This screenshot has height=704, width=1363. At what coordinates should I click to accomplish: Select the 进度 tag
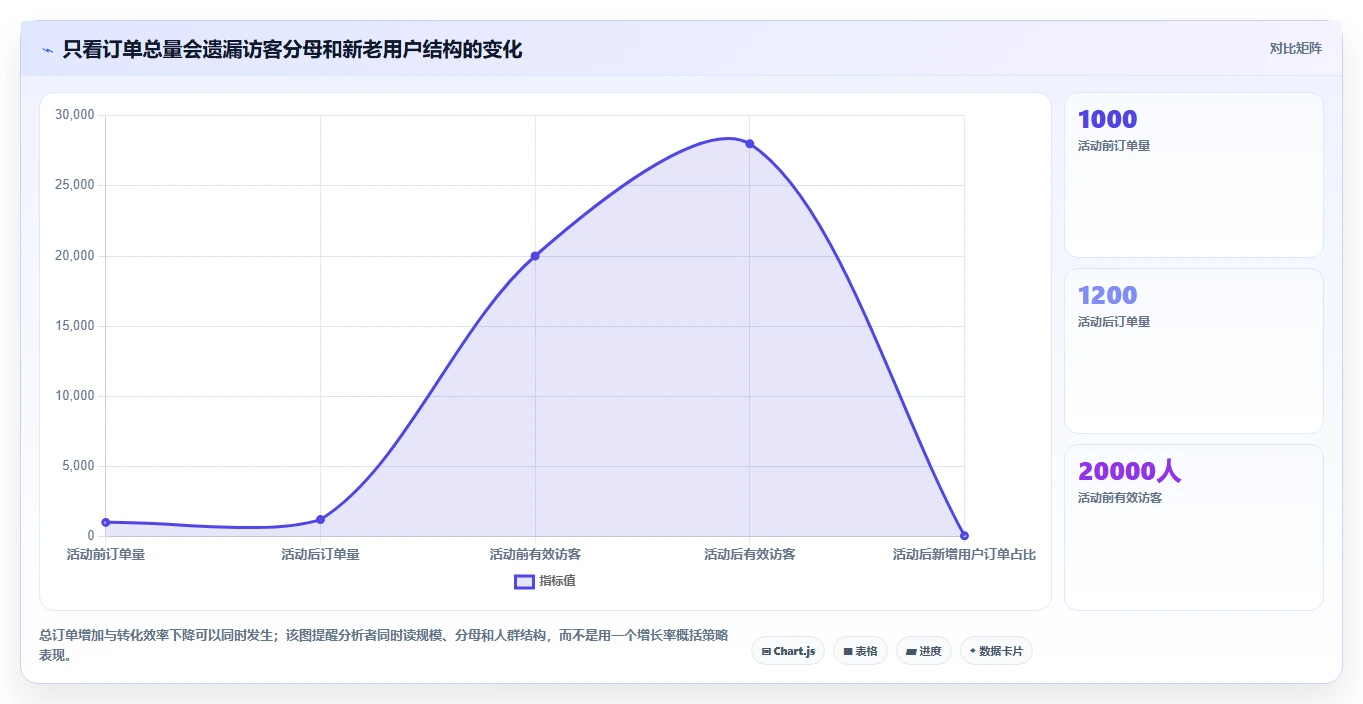(924, 651)
